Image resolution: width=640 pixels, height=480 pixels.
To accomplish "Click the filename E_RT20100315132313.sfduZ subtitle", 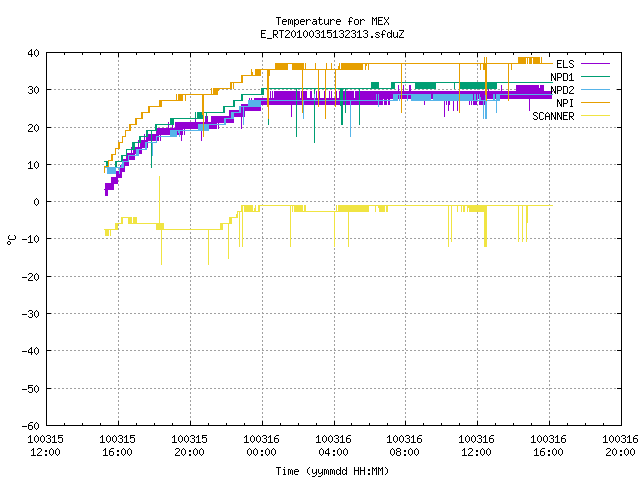I will coord(332,34).
